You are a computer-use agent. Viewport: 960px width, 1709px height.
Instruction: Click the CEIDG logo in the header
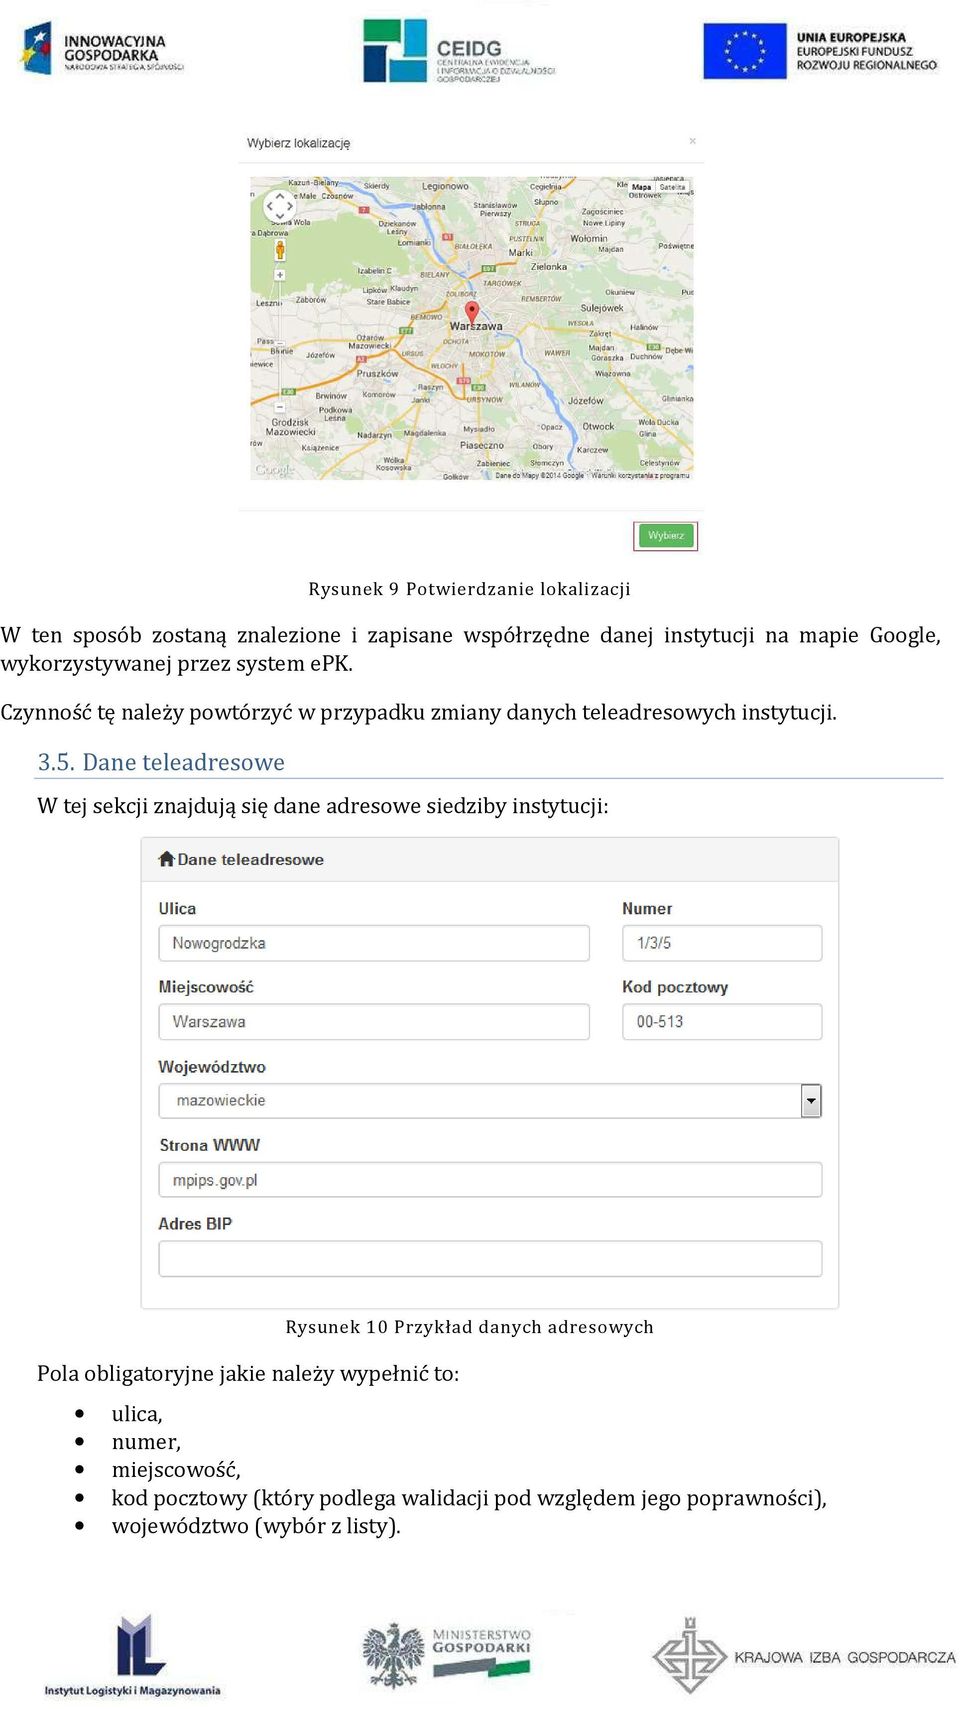tap(459, 50)
